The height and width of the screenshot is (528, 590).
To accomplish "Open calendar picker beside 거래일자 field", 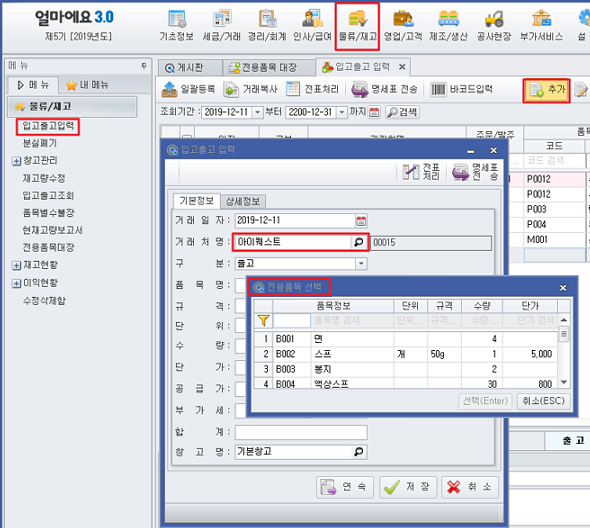I will pyautogui.click(x=361, y=221).
